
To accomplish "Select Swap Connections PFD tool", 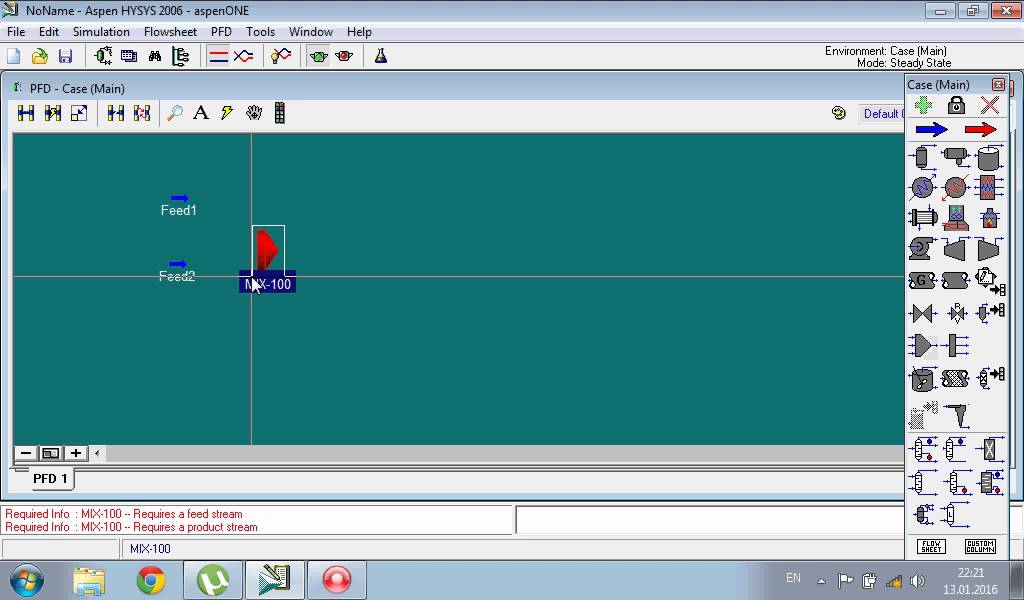I will click(x=142, y=113).
